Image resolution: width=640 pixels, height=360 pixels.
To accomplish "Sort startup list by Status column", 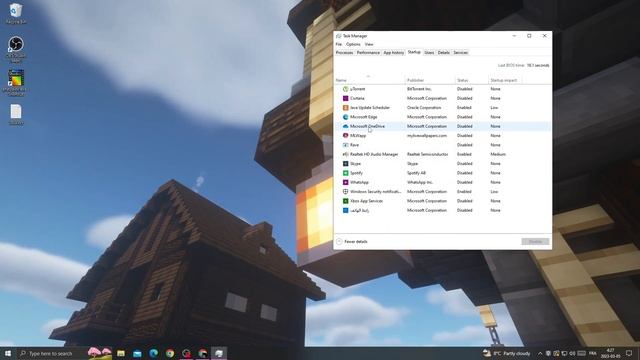I will tap(471, 80).
